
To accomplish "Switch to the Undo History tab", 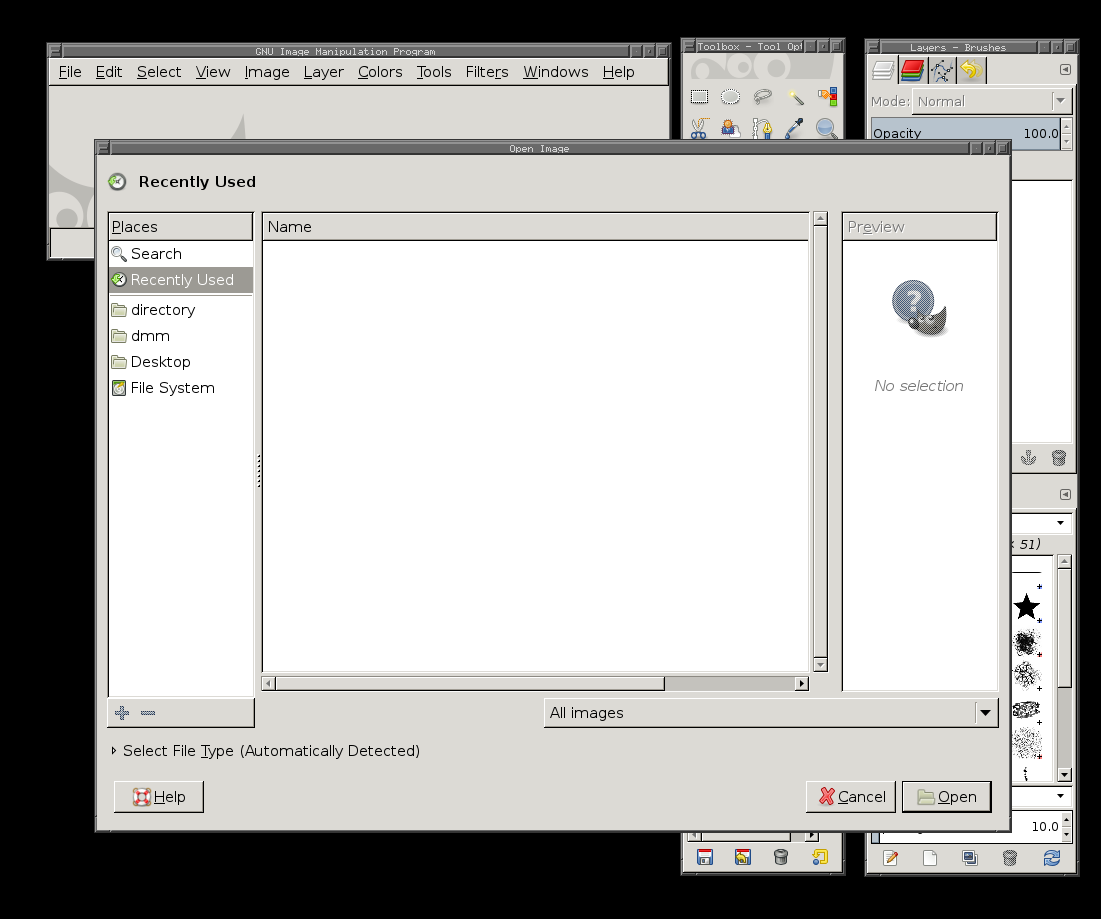I will pos(971,70).
